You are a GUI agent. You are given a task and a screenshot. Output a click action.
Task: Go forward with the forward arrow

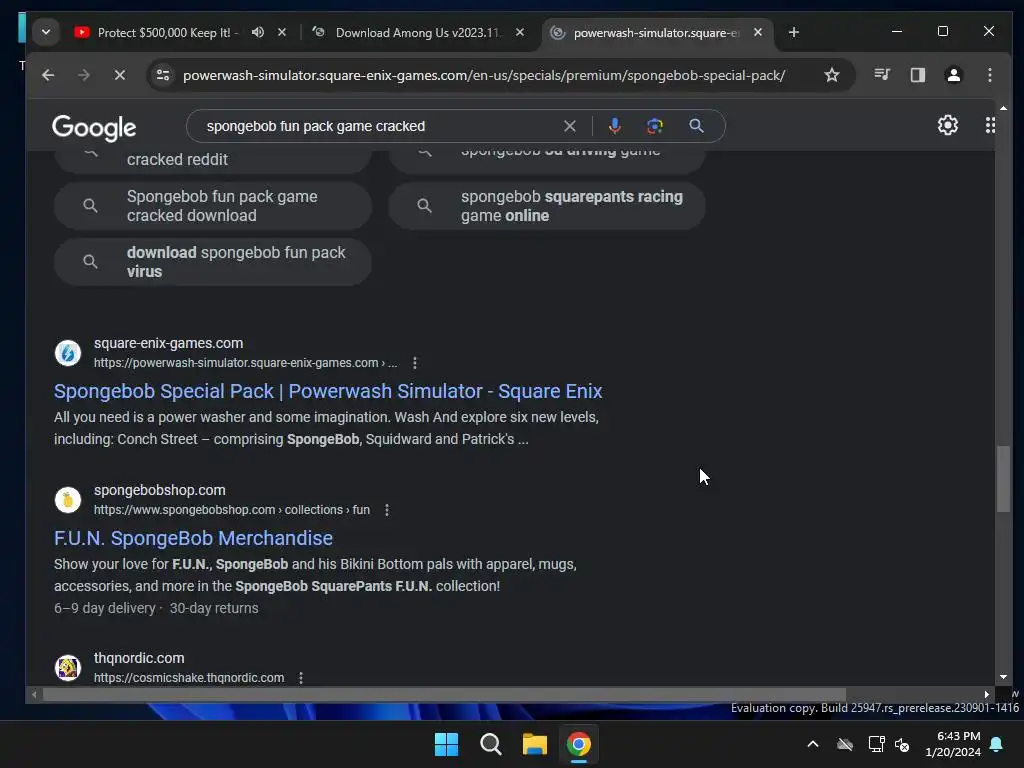pos(84,75)
